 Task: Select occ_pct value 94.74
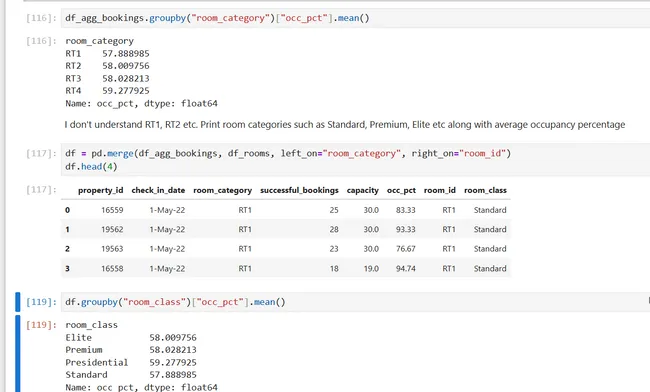(405, 269)
